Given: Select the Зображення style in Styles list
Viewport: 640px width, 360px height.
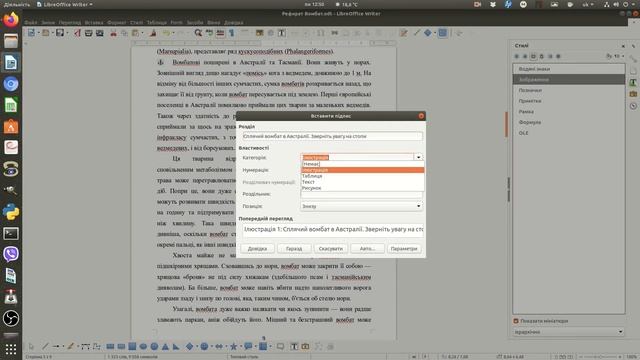Looking at the screenshot, I should [x=569, y=80].
